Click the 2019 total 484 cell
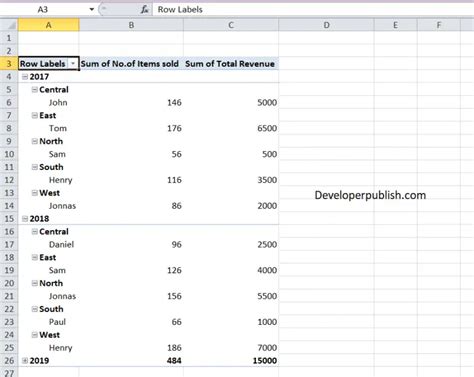 pos(131,361)
